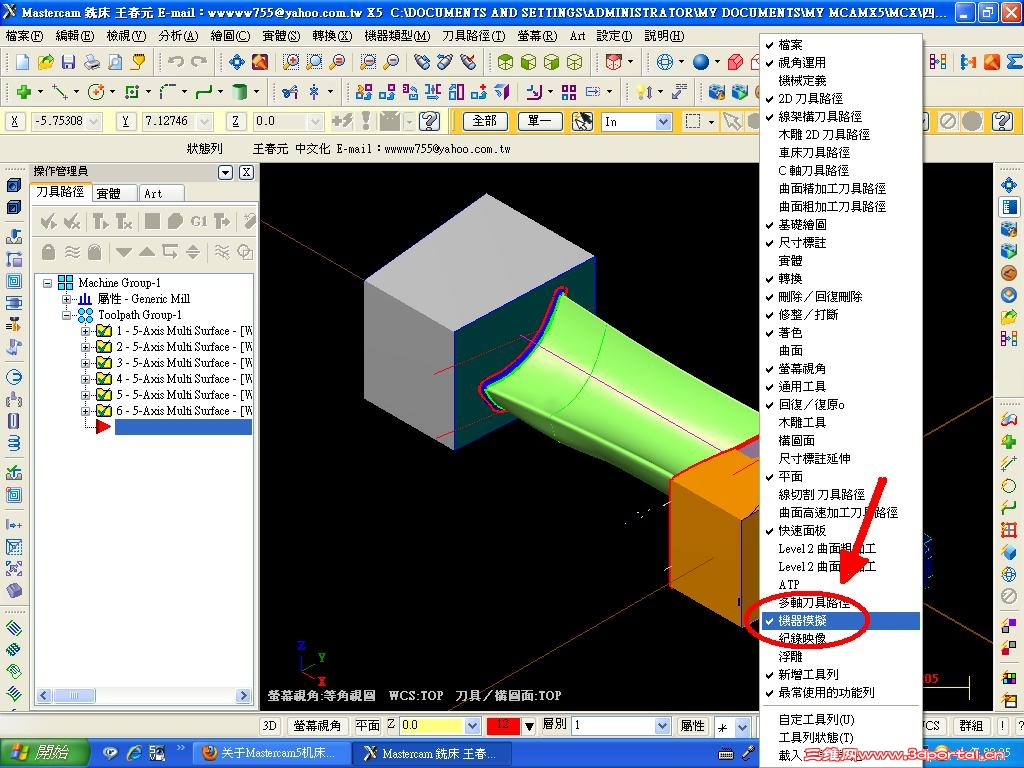Toggle the 尺寸標註 toolbar option
Image resolution: width=1024 pixels, height=768 pixels.
841,243
